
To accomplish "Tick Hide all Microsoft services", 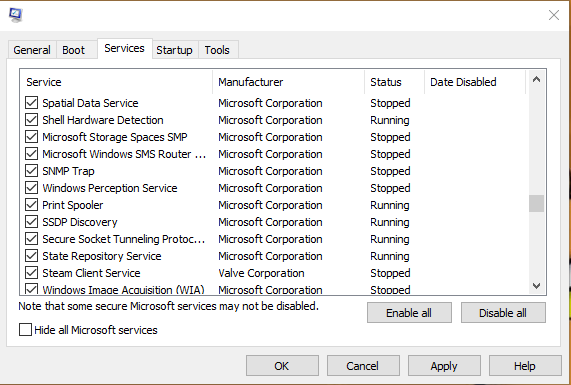I will click(x=25, y=330).
